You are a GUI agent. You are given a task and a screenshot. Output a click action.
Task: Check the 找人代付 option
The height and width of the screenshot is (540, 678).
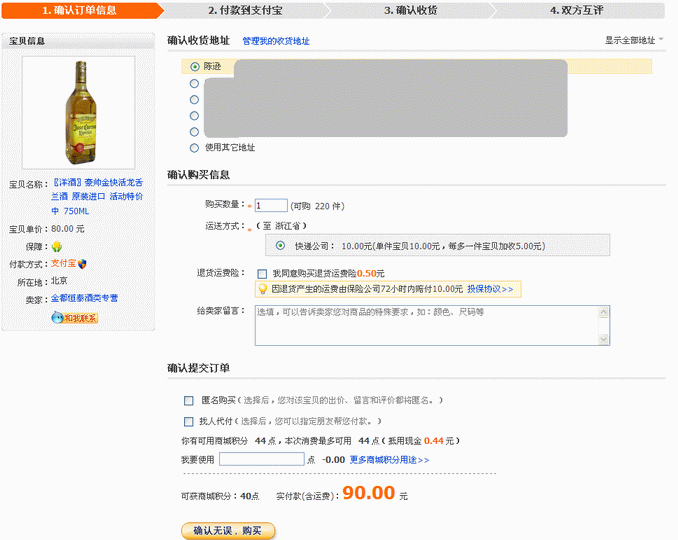point(189,421)
